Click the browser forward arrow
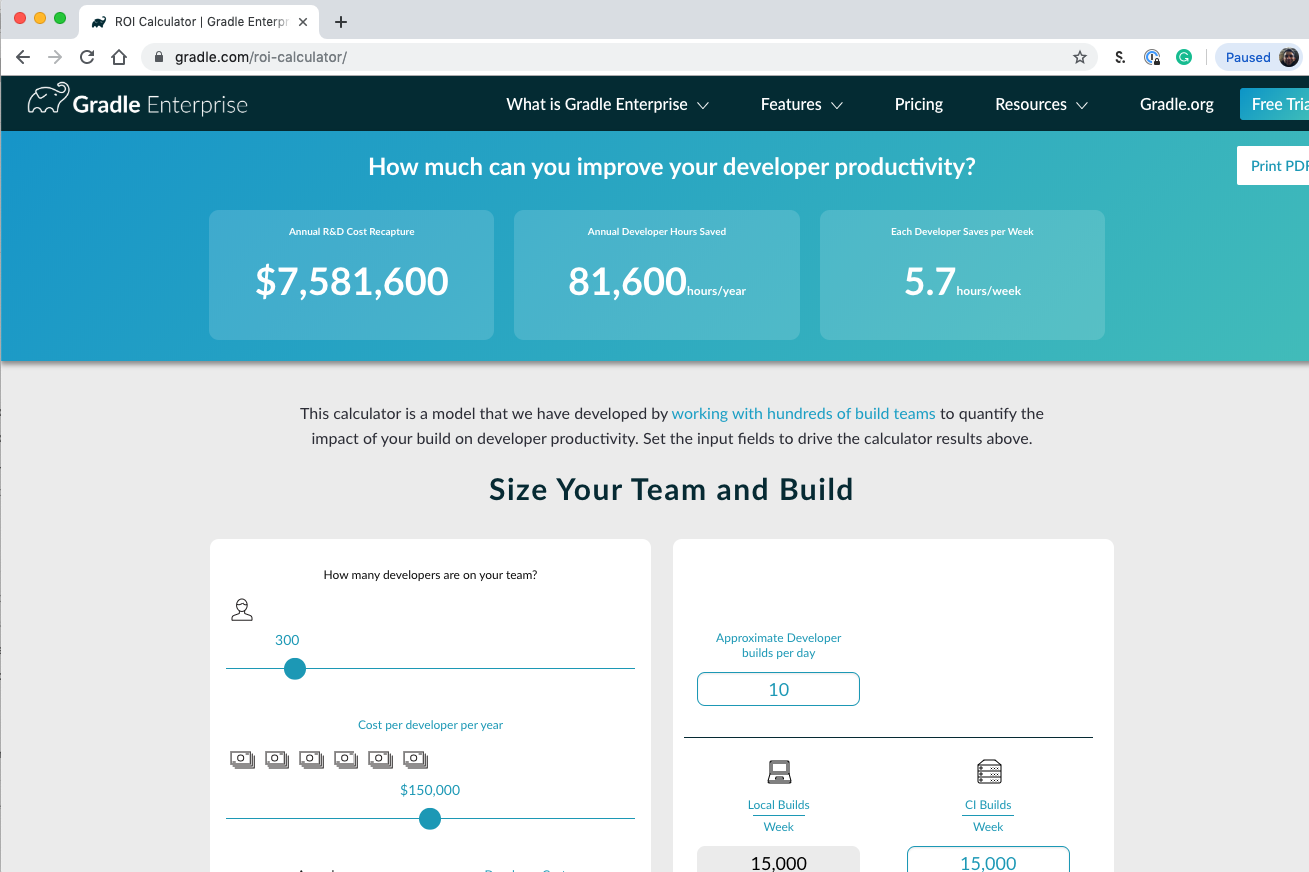 coord(55,58)
